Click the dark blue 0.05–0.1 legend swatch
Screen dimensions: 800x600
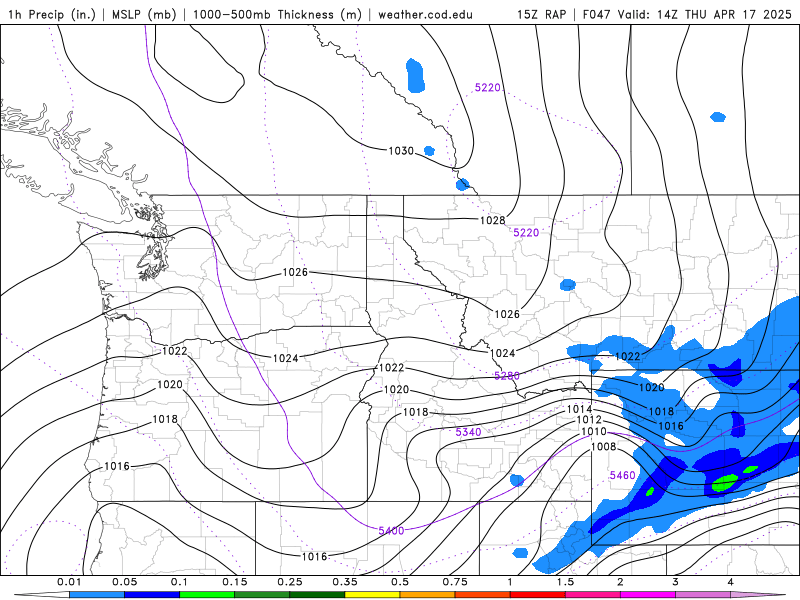click(x=152, y=595)
